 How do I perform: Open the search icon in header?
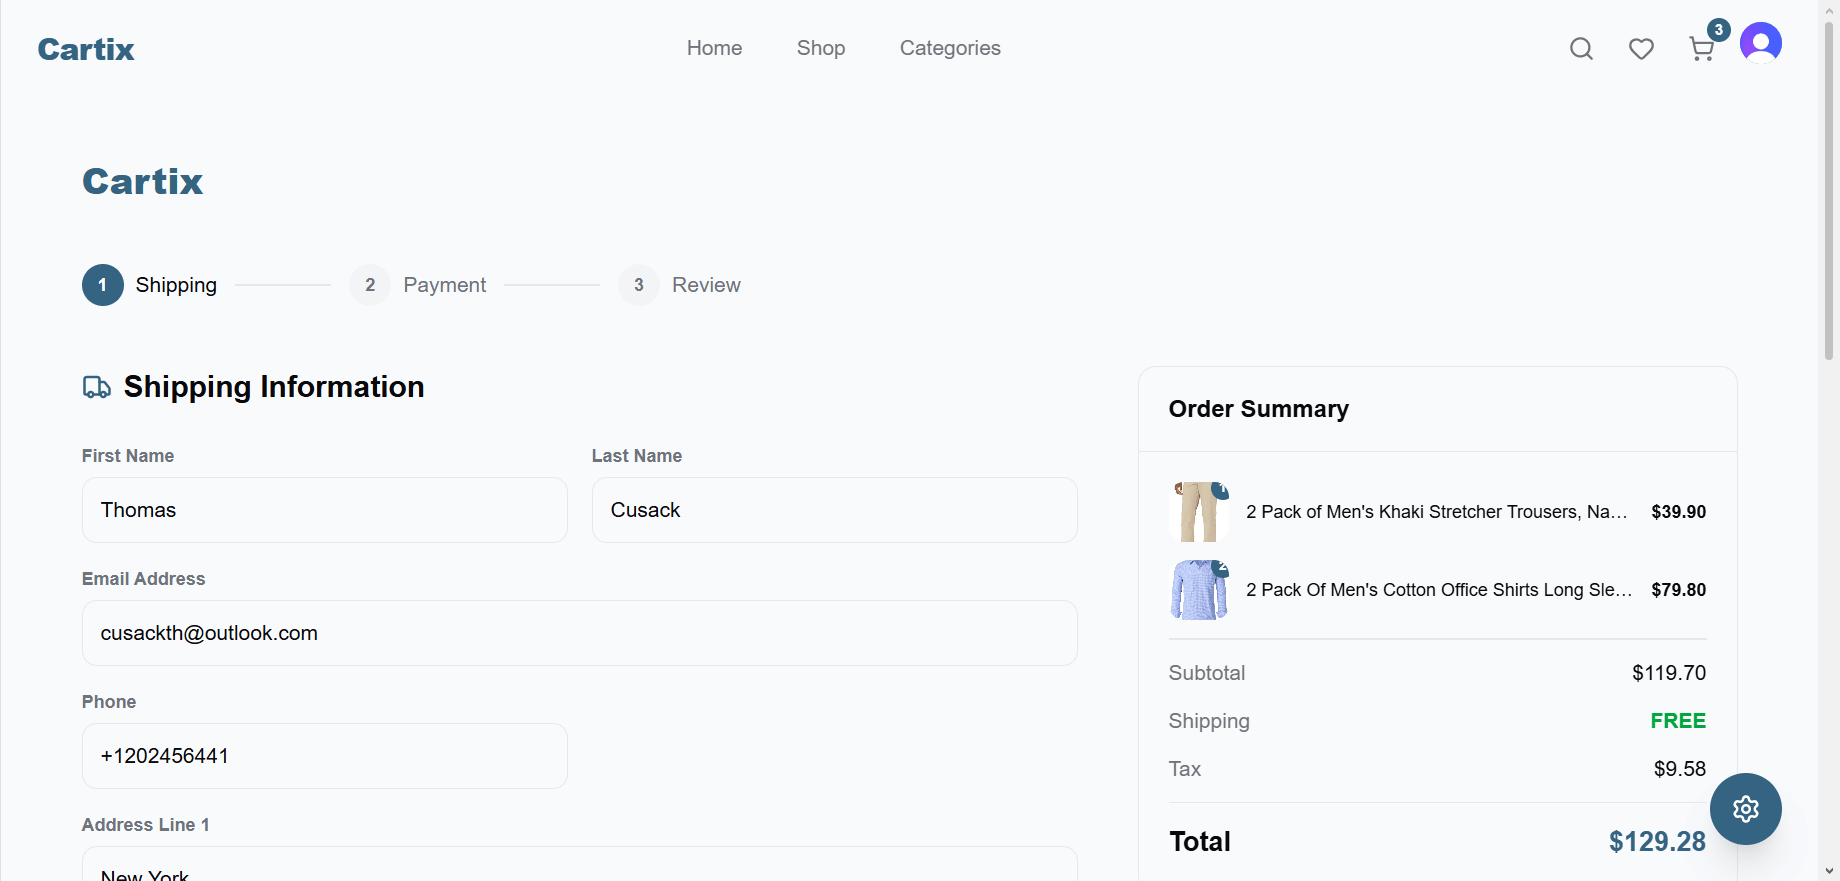1581,49
